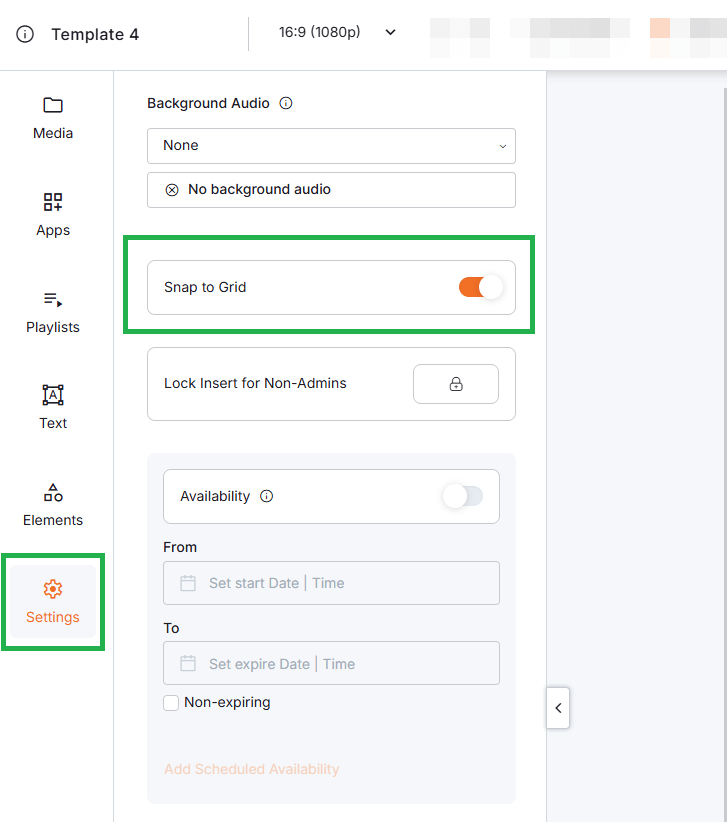The image size is (727, 822).
Task: Click the Background Audio info icon
Action: click(x=286, y=103)
